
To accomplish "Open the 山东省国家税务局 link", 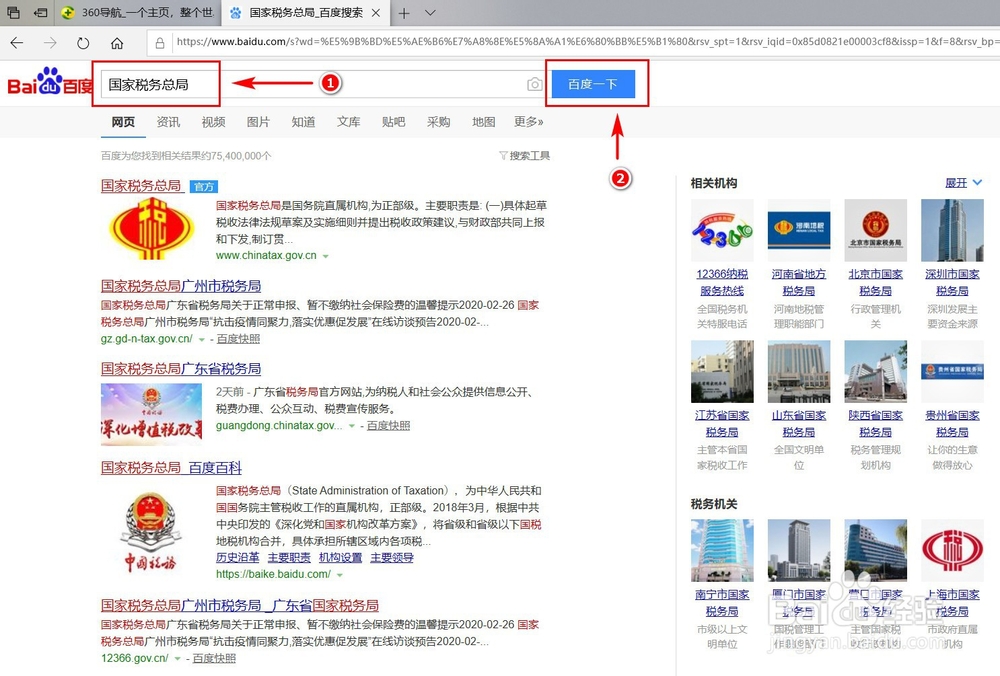I will coord(798,423).
